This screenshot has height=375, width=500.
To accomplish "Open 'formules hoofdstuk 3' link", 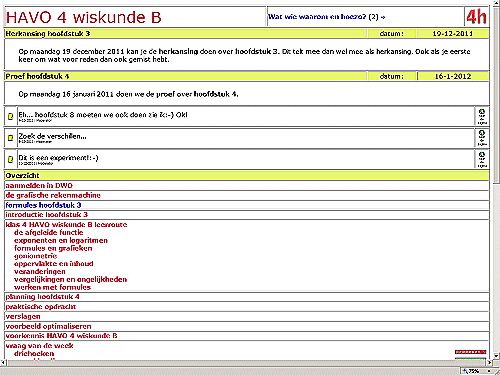I will pos(43,205).
